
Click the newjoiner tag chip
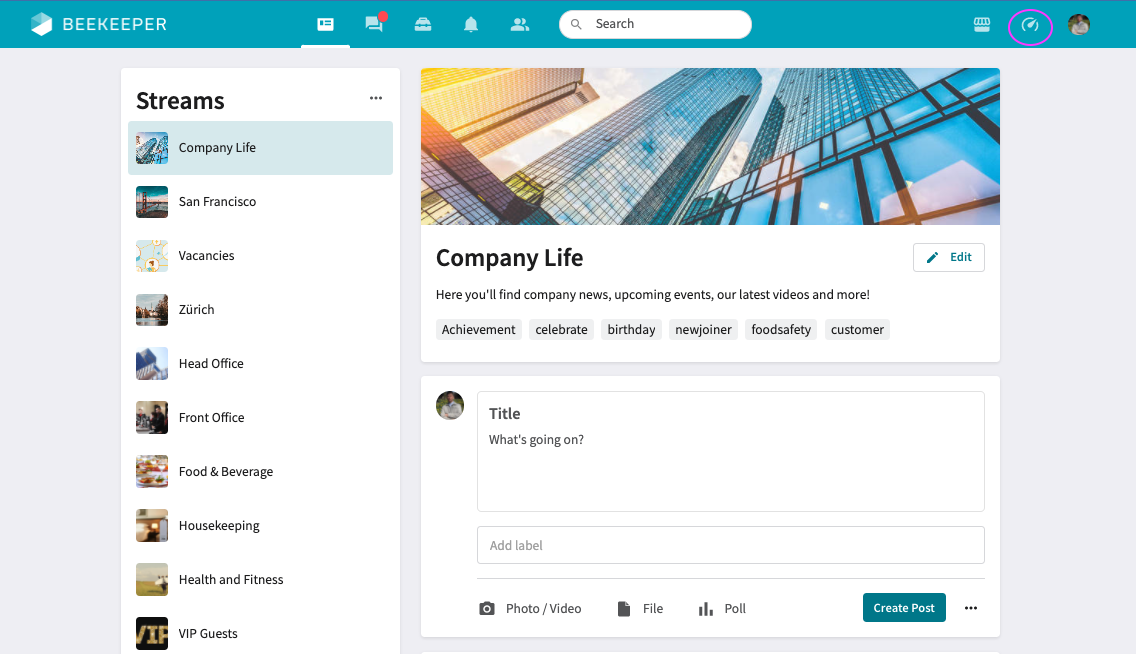(703, 329)
